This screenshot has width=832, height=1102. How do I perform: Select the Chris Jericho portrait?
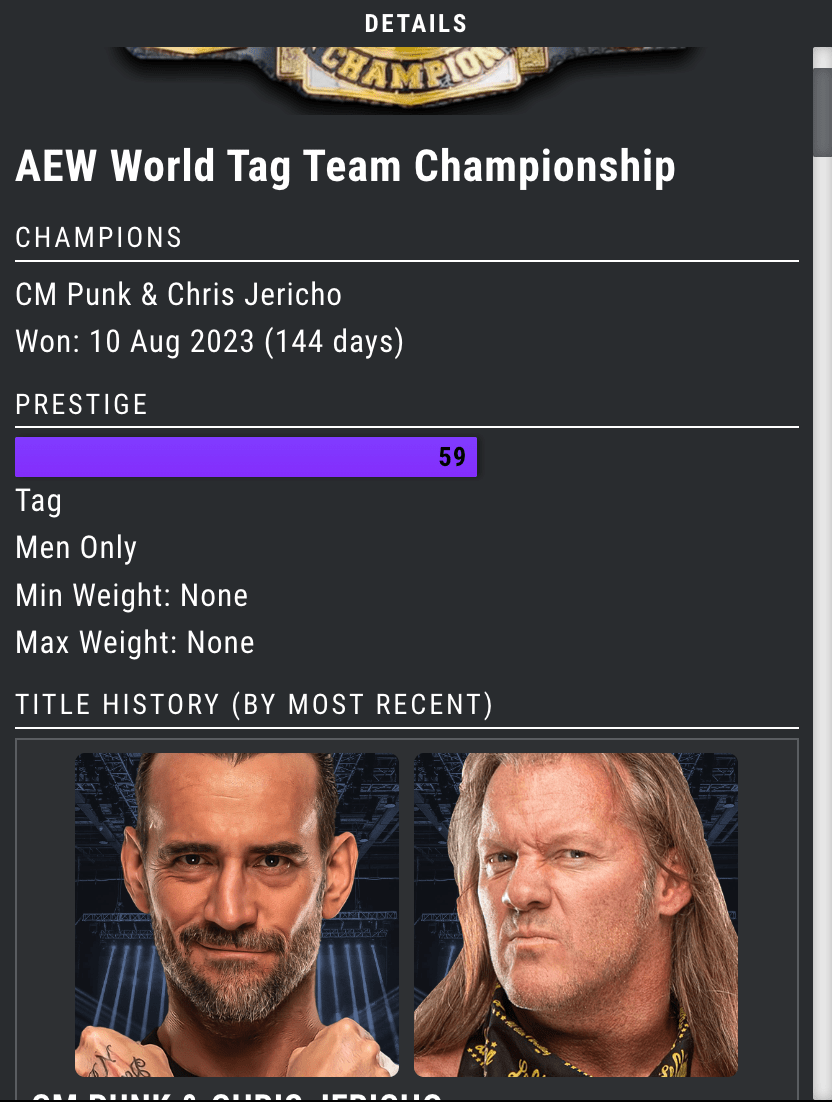(575, 915)
